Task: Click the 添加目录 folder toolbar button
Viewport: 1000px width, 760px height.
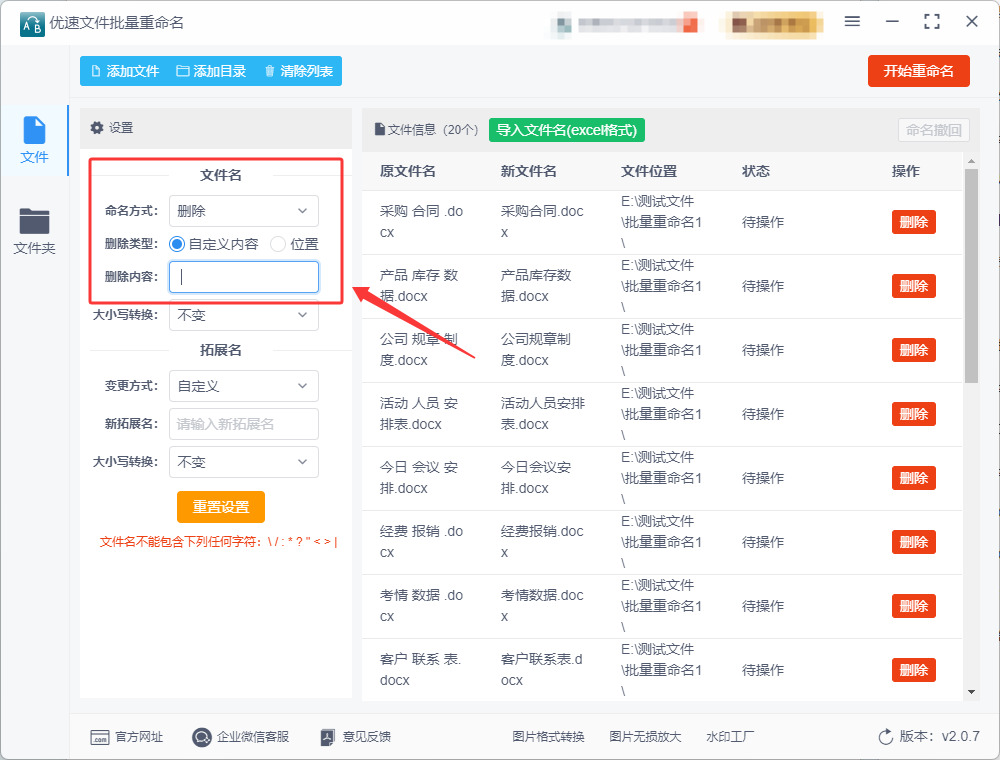Action: click(211, 71)
